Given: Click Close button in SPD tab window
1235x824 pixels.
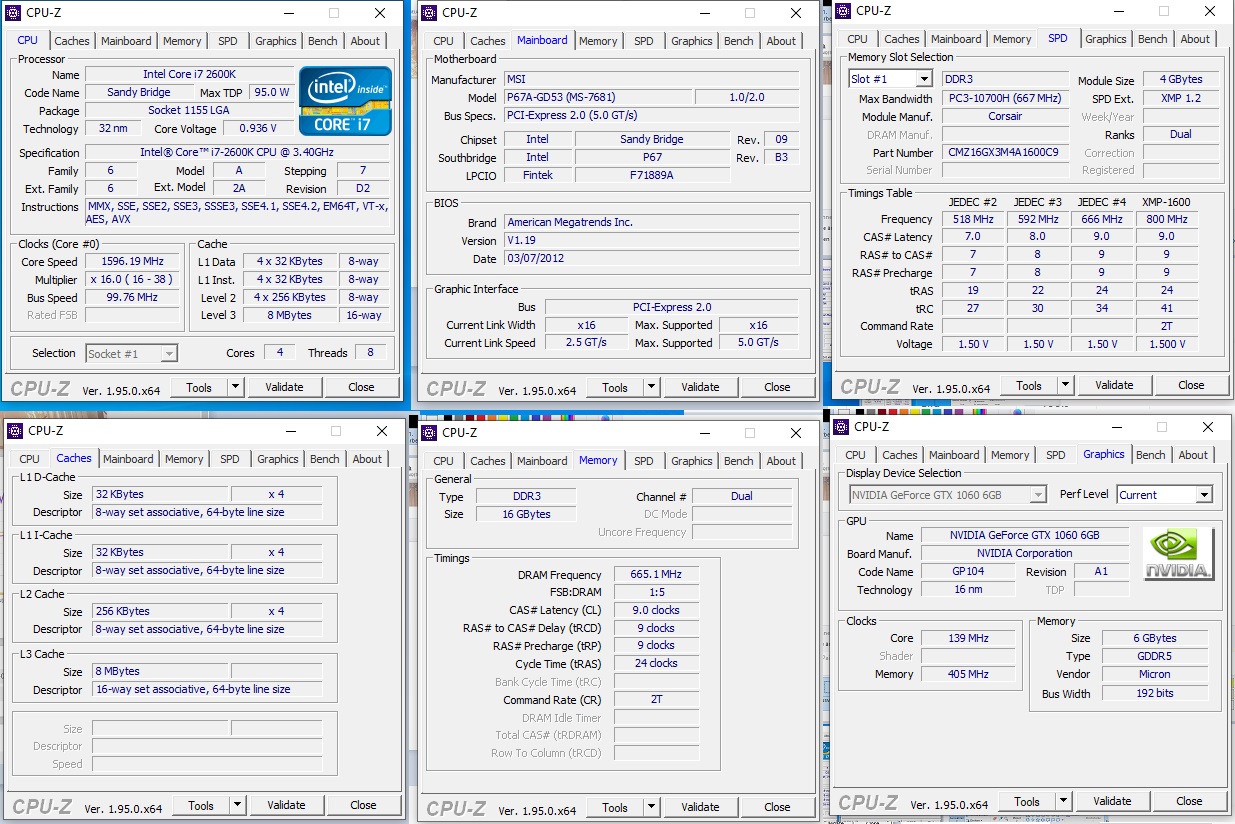Looking at the screenshot, I should 1191,385.
